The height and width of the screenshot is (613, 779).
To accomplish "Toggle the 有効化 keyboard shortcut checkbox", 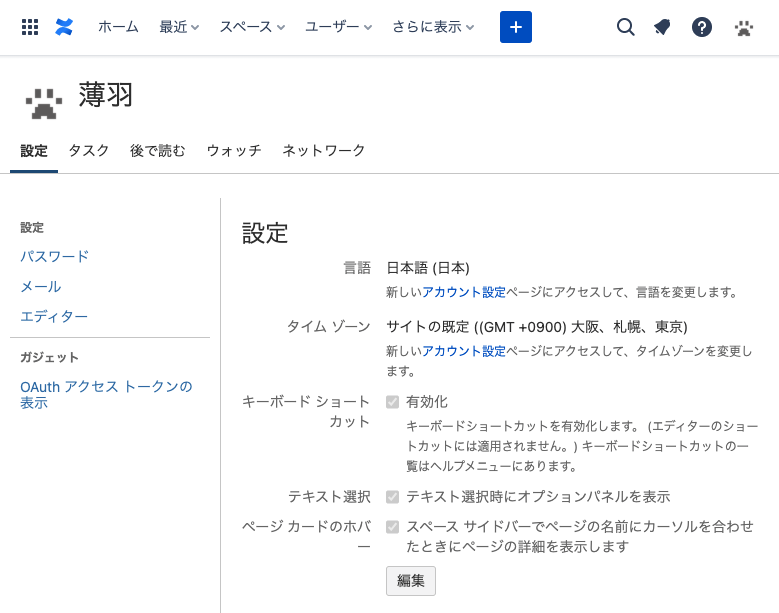I will 393,402.
